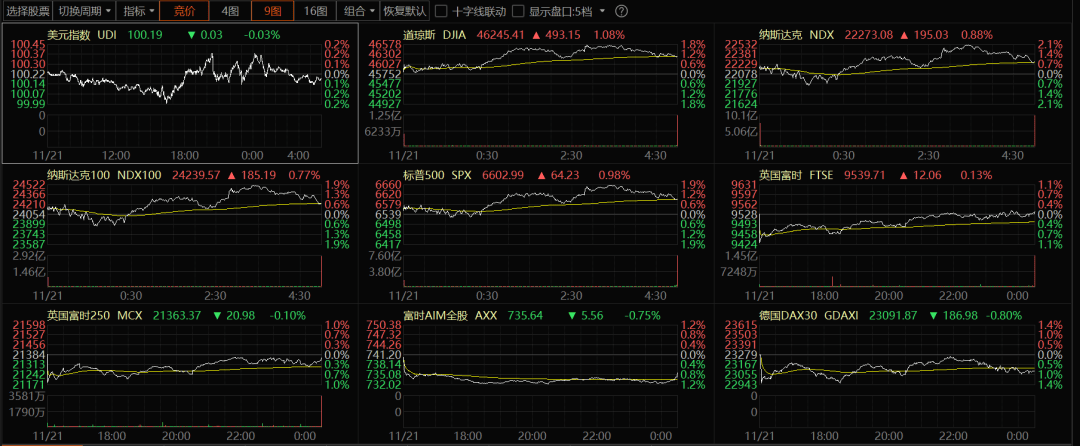
Task: Toggle the 竞价 button
Action: pos(184,11)
